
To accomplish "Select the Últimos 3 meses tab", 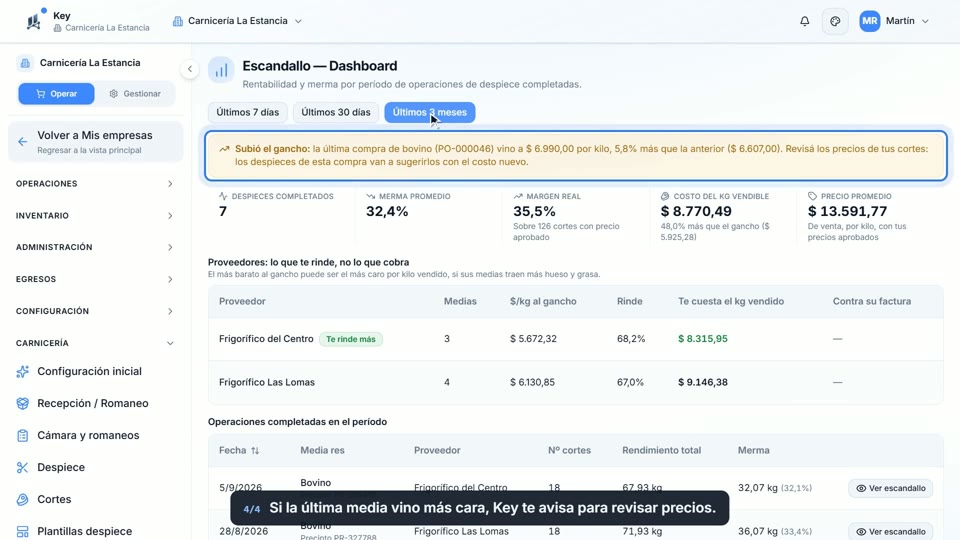I will tap(430, 113).
